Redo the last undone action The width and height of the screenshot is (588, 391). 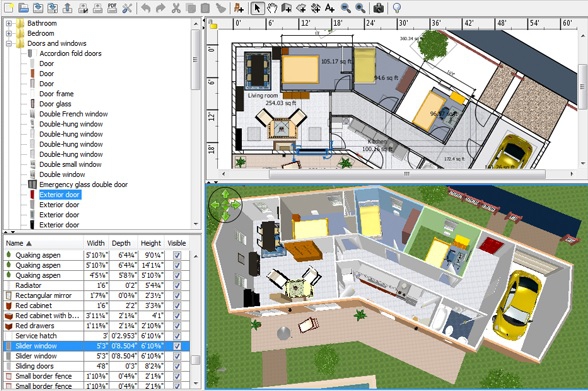pos(160,7)
